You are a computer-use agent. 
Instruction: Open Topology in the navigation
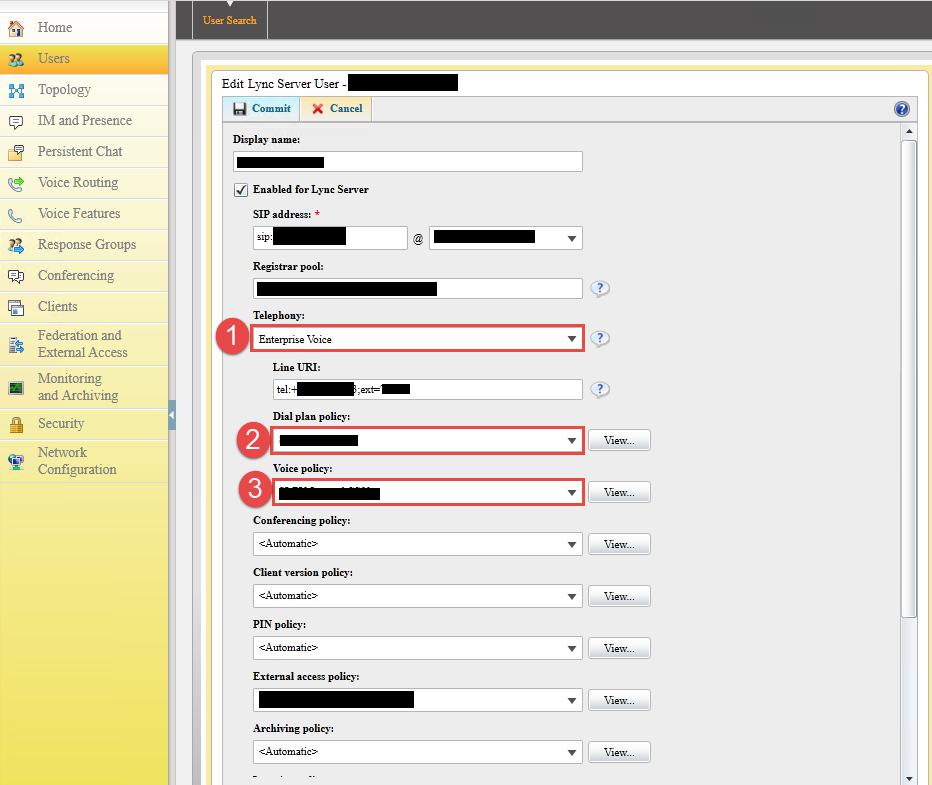(x=84, y=90)
